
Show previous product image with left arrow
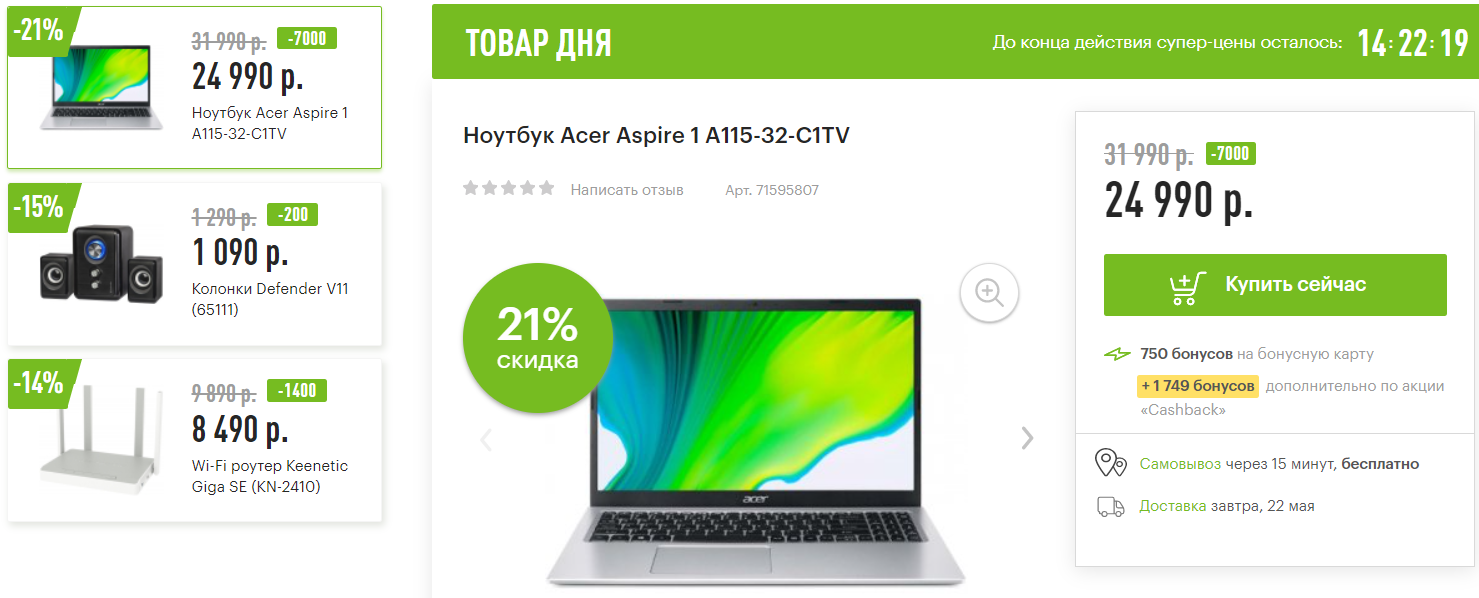(x=487, y=438)
